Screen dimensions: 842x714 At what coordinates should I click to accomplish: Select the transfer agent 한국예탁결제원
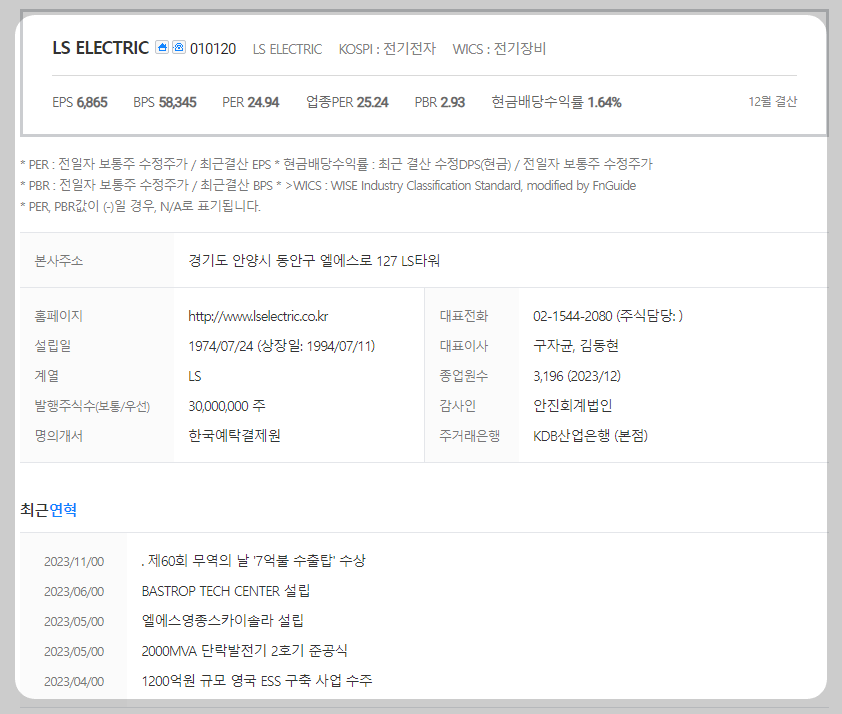point(234,435)
